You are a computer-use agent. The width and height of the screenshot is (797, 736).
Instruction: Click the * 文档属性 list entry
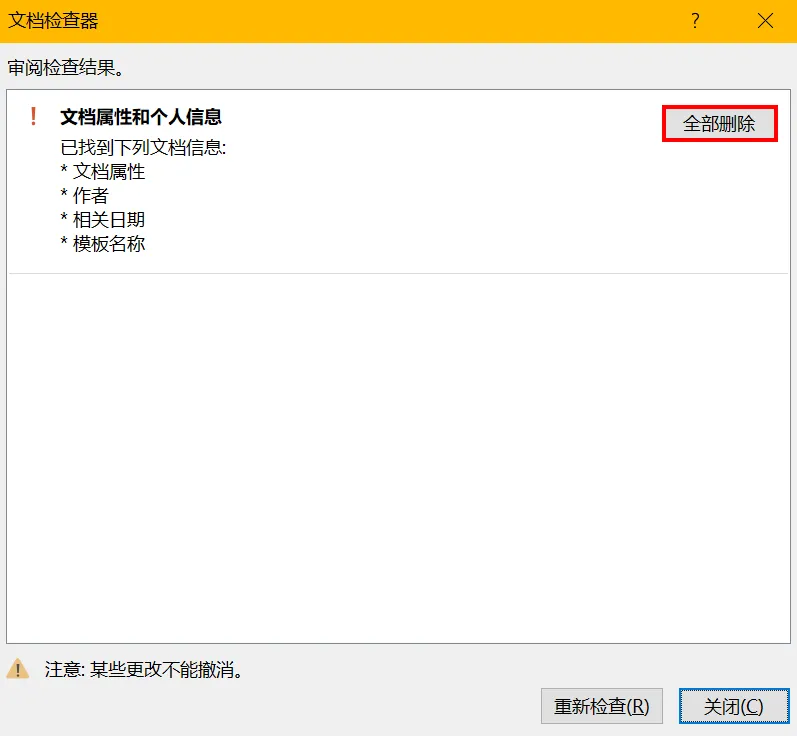[103, 171]
